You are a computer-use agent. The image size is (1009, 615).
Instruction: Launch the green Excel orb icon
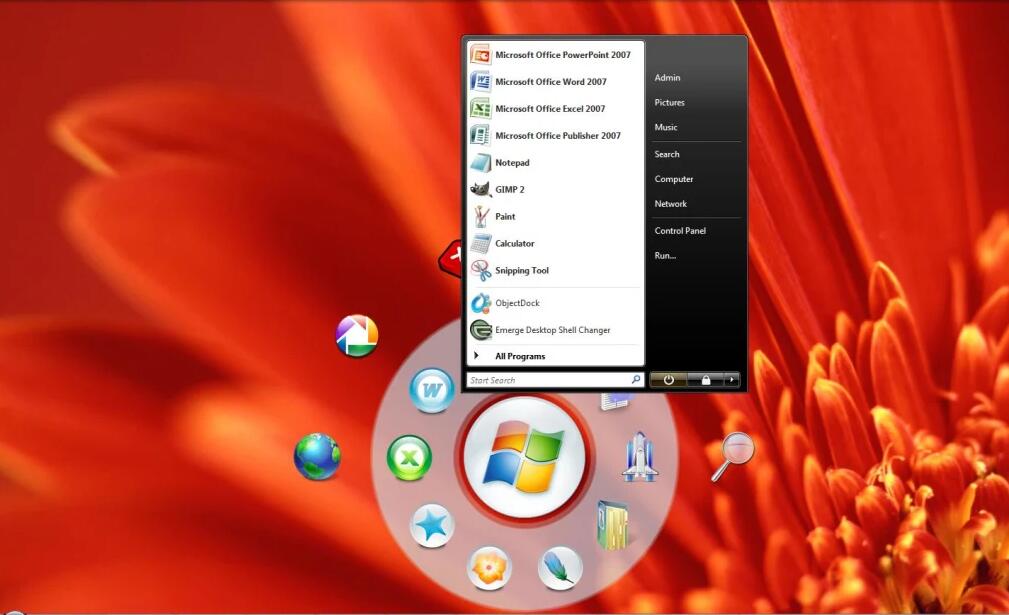pos(409,458)
